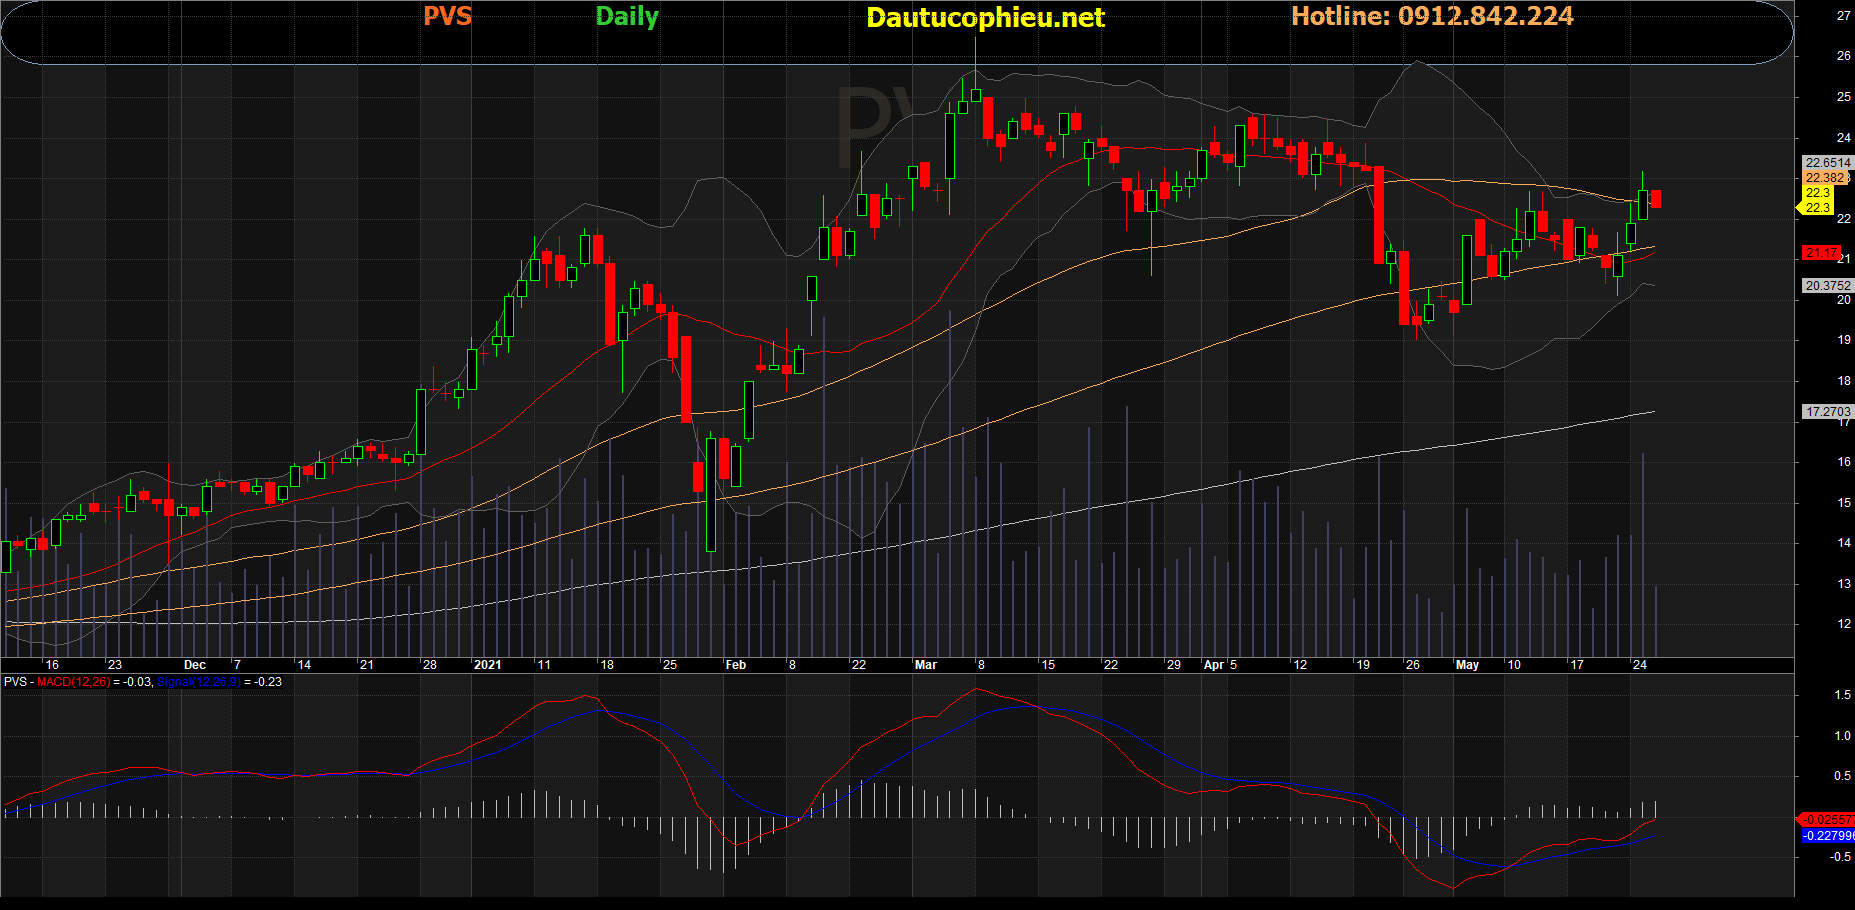Click the 18 level on price axis
The image size is (1855, 910).
point(1844,381)
